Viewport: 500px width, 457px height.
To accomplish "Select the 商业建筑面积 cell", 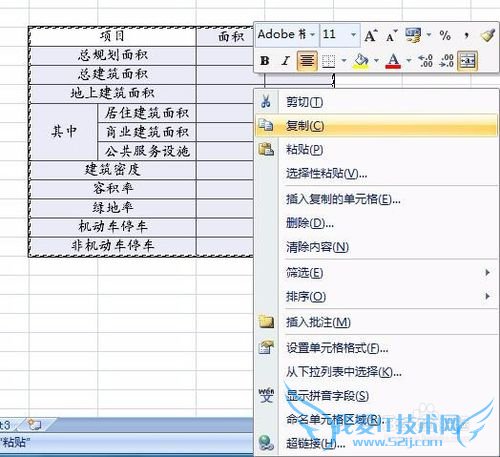I will click(x=147, y=132).
